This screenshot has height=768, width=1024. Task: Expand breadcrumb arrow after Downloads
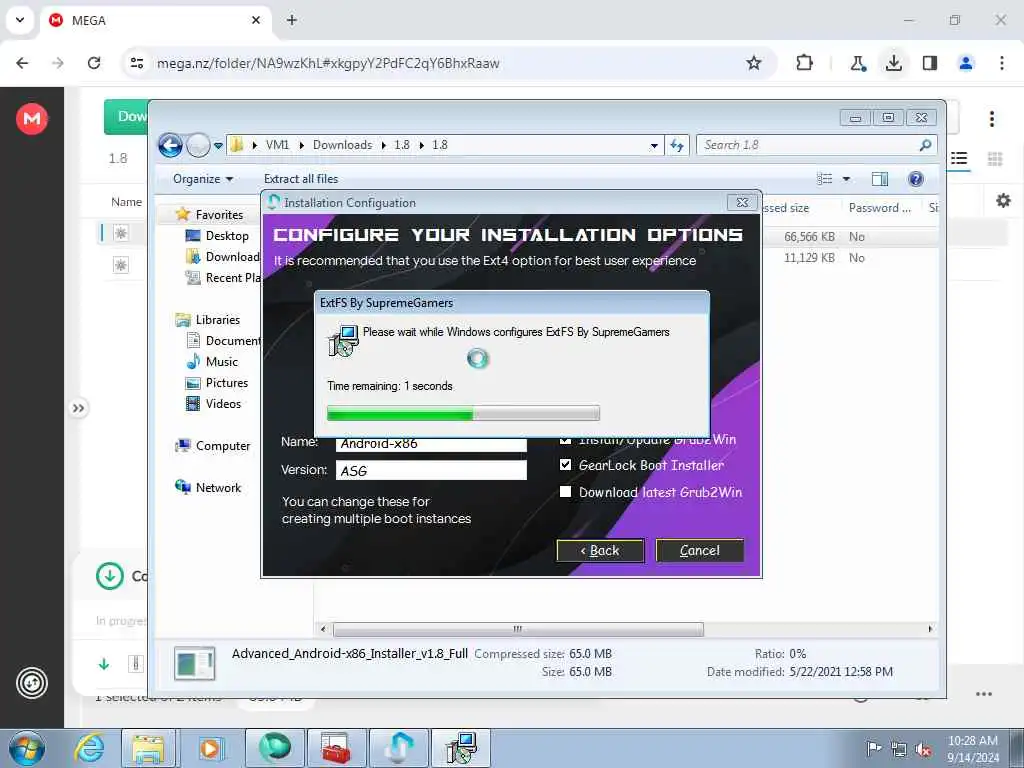pos(383,145)
